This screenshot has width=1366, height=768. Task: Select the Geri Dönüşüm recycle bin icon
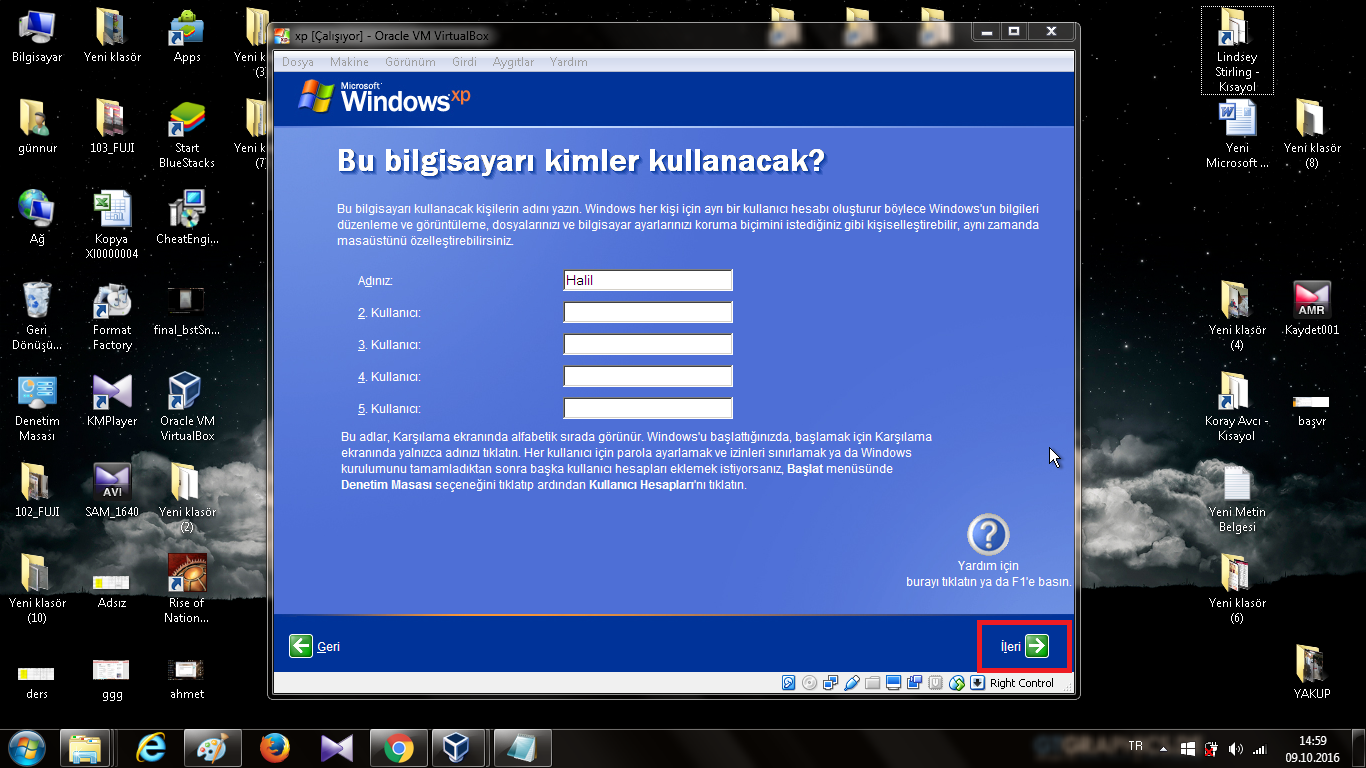(37, 316)
